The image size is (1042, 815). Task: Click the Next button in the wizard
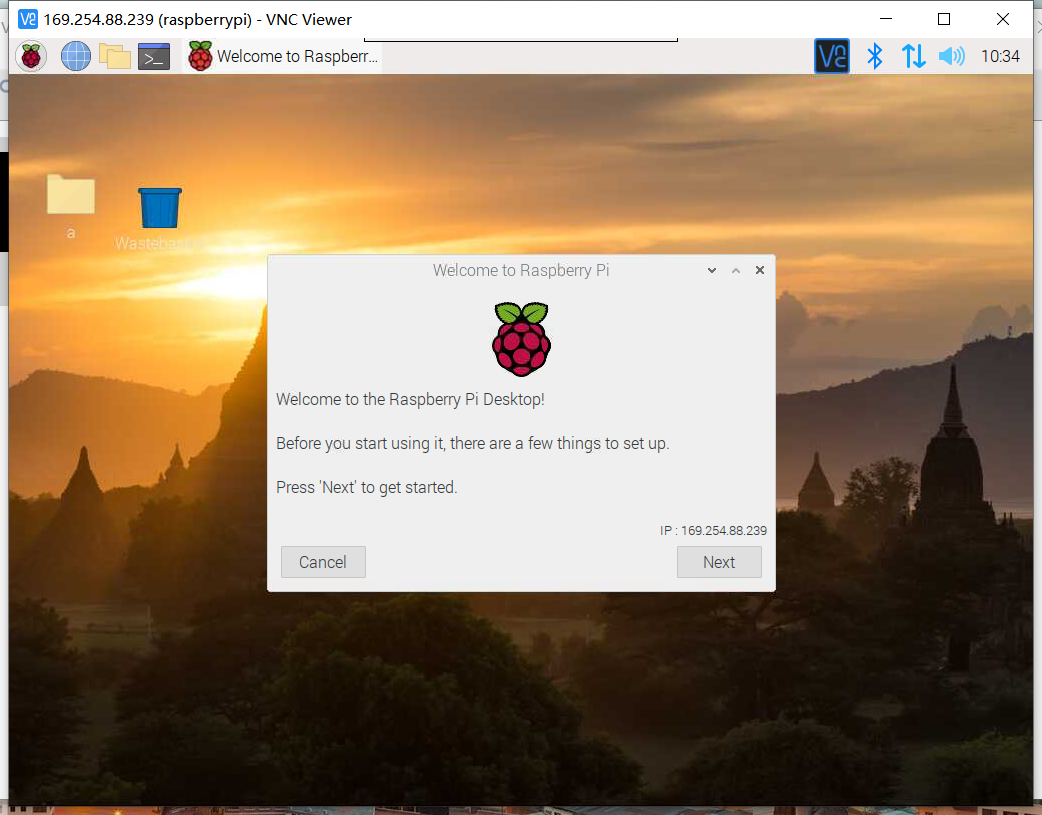click(719, 562)
